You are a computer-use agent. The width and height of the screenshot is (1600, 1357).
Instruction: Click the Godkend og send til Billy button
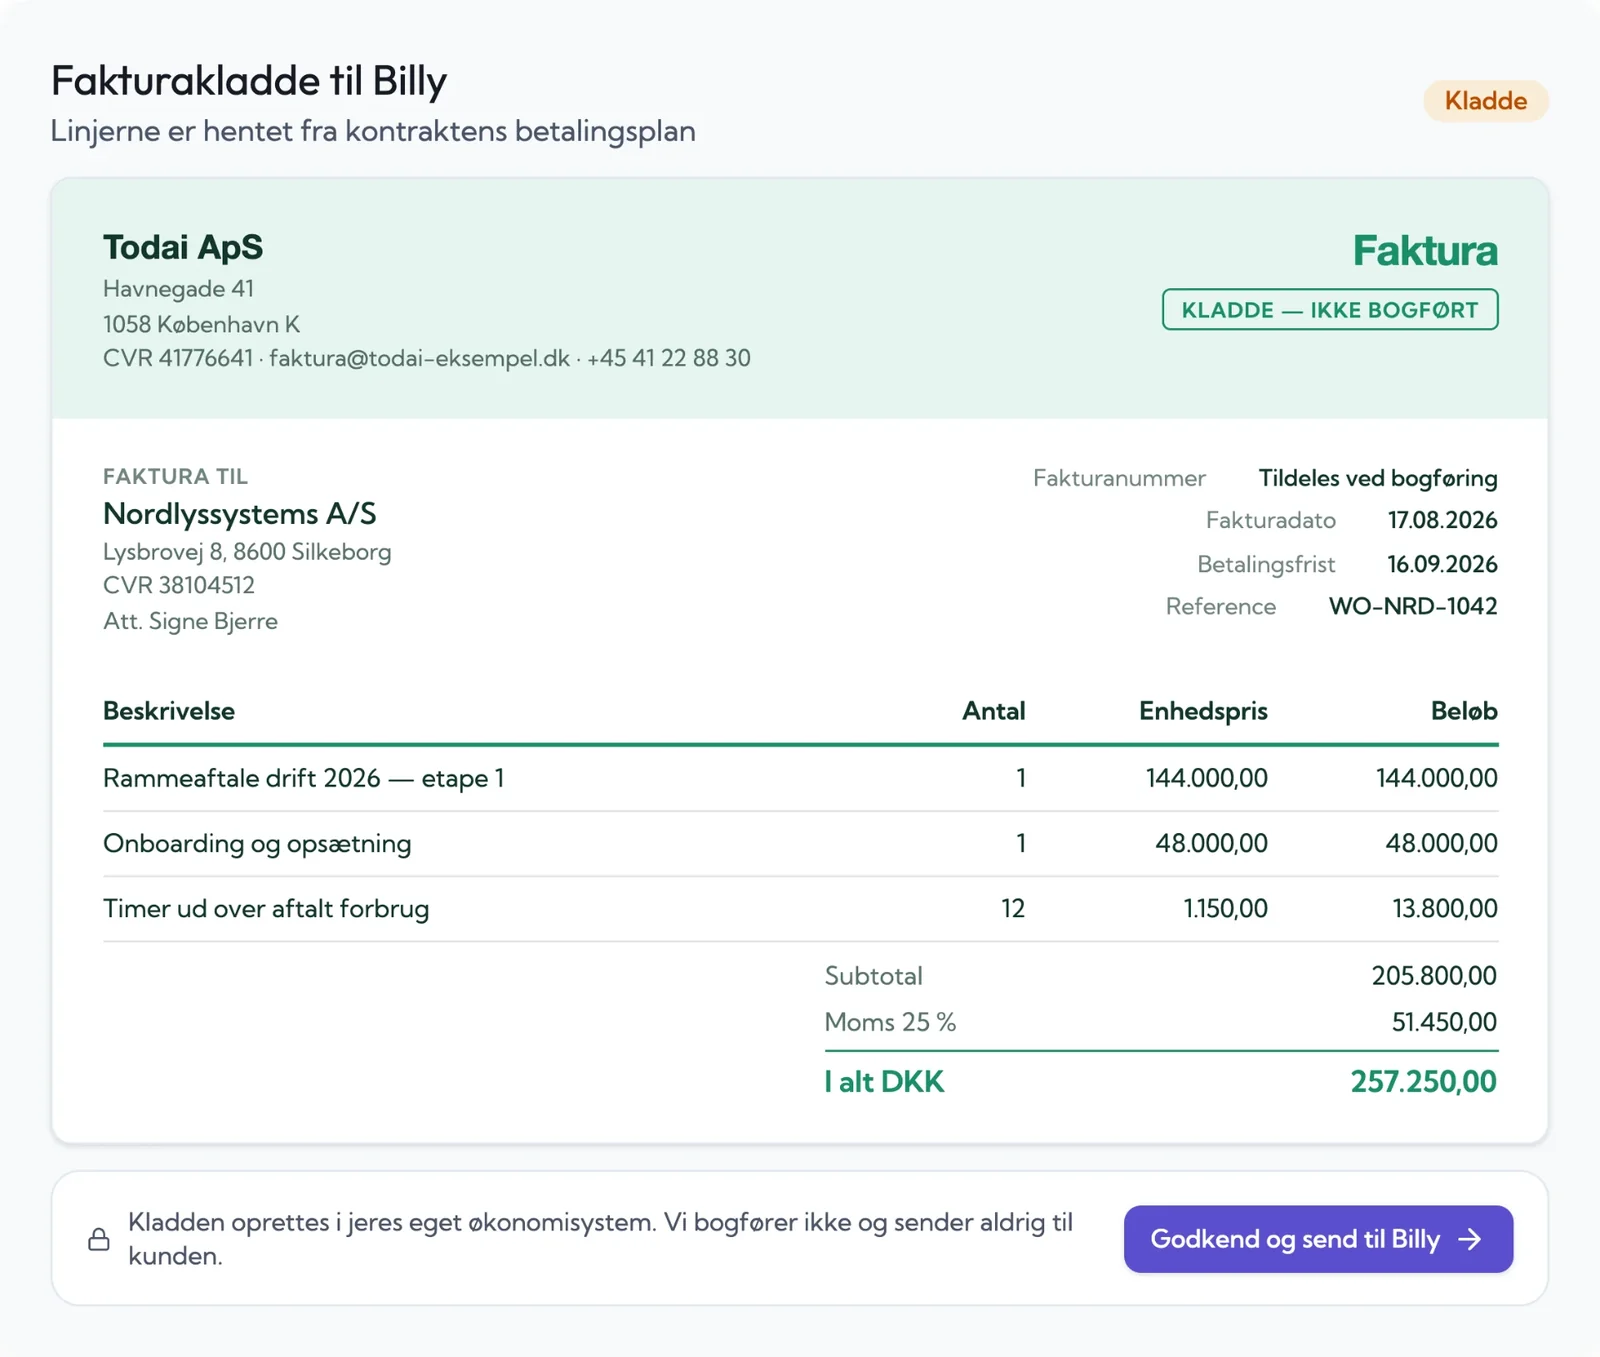click(x=1318, y=1239)
